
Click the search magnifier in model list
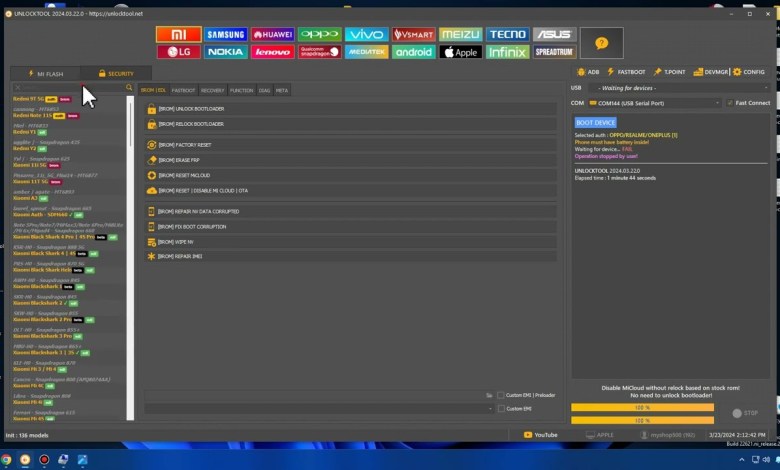[129, 88]
